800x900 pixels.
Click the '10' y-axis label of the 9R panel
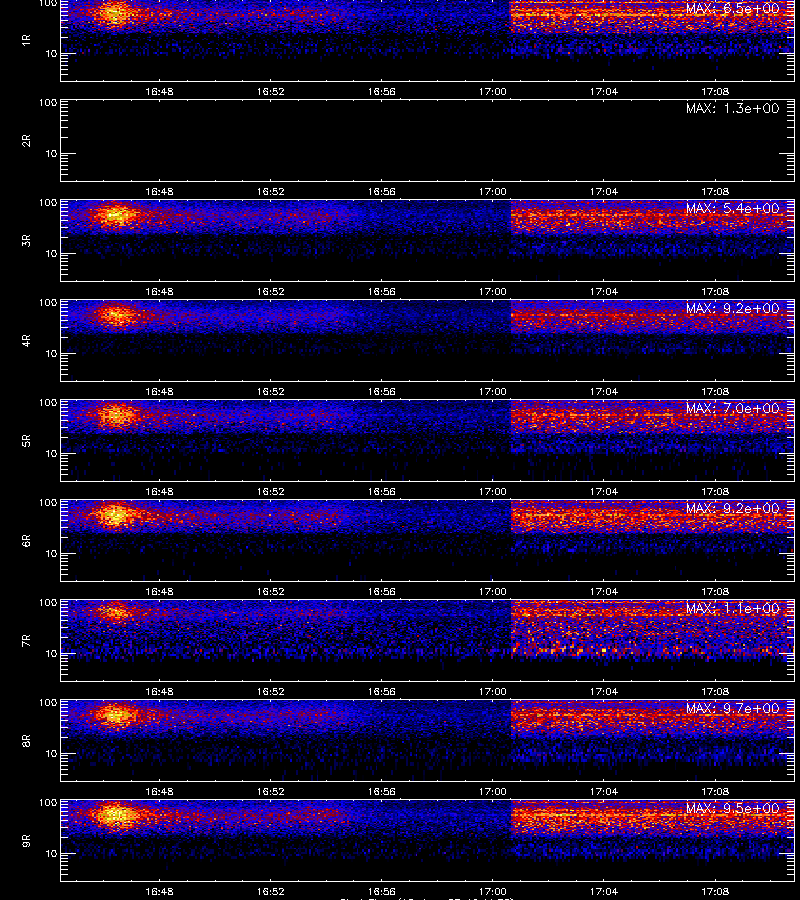click(51, 854)
